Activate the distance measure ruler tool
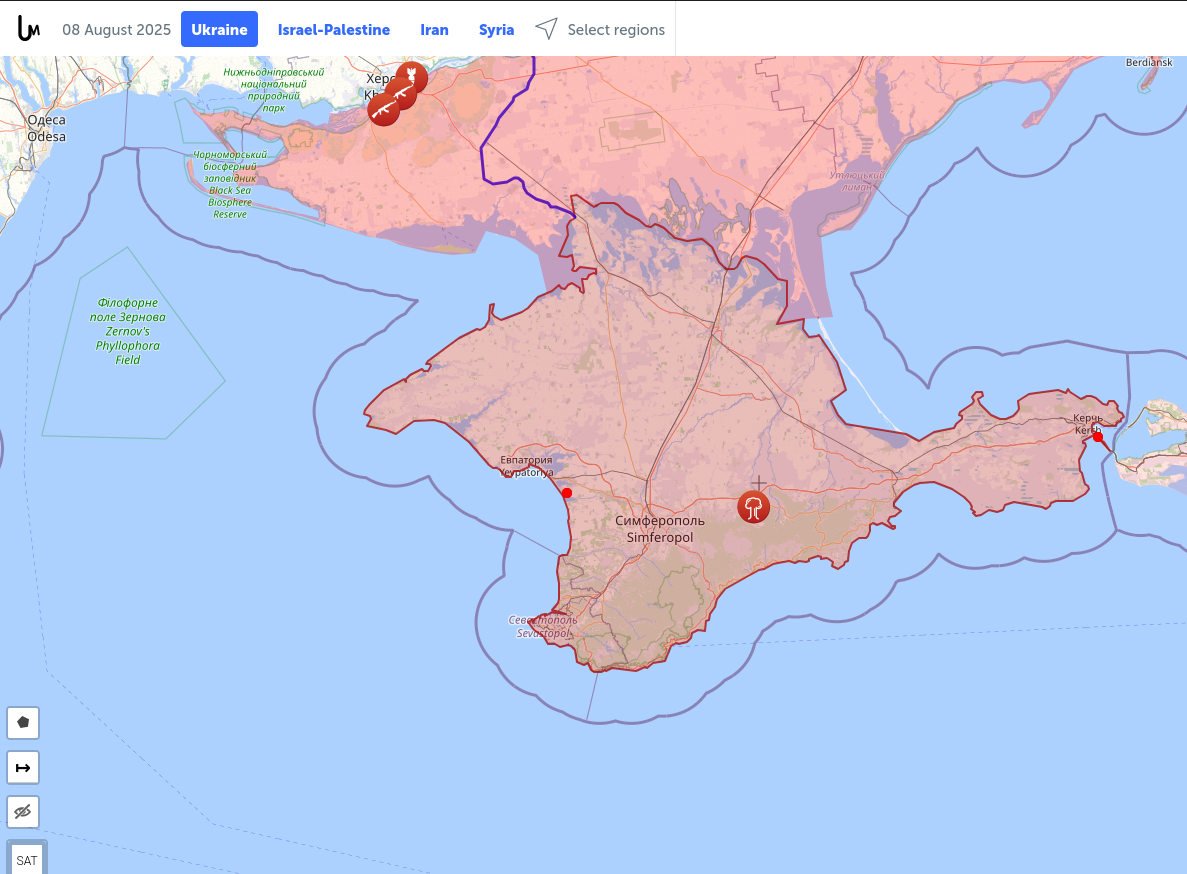 [23, 767]
